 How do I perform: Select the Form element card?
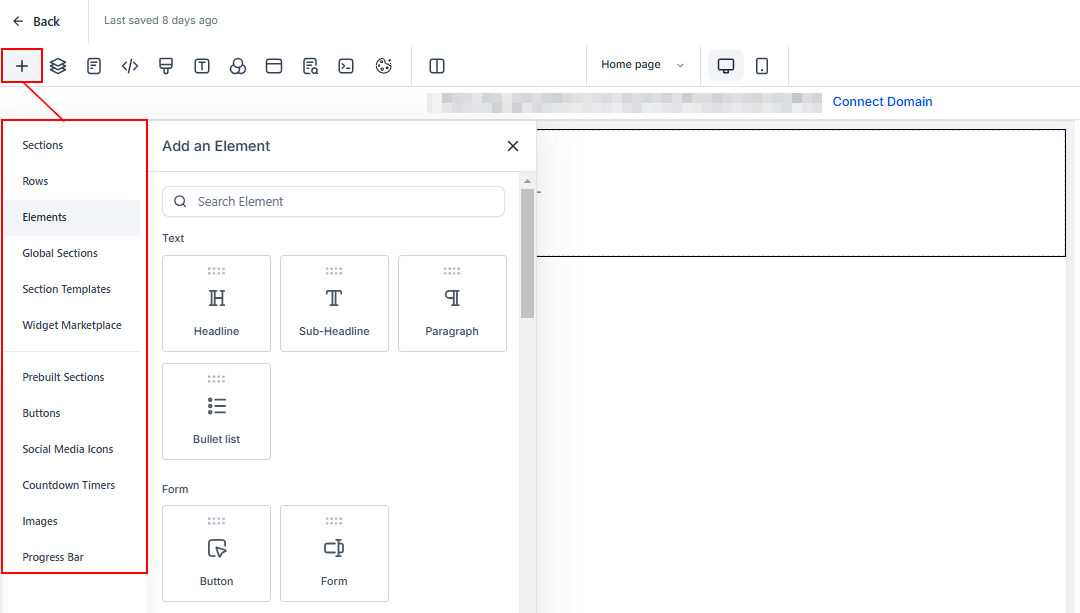[x=334, y=554]
